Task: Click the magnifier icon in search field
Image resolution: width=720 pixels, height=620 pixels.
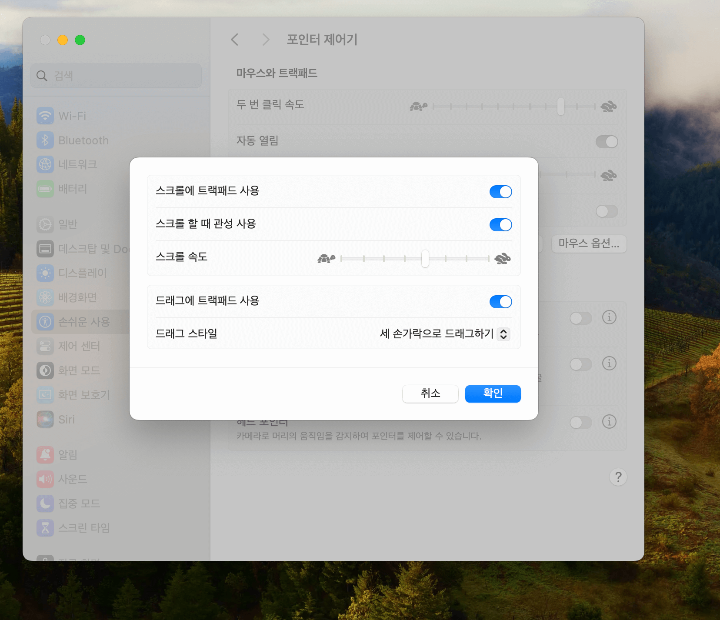Action: (x=42, y=76)
